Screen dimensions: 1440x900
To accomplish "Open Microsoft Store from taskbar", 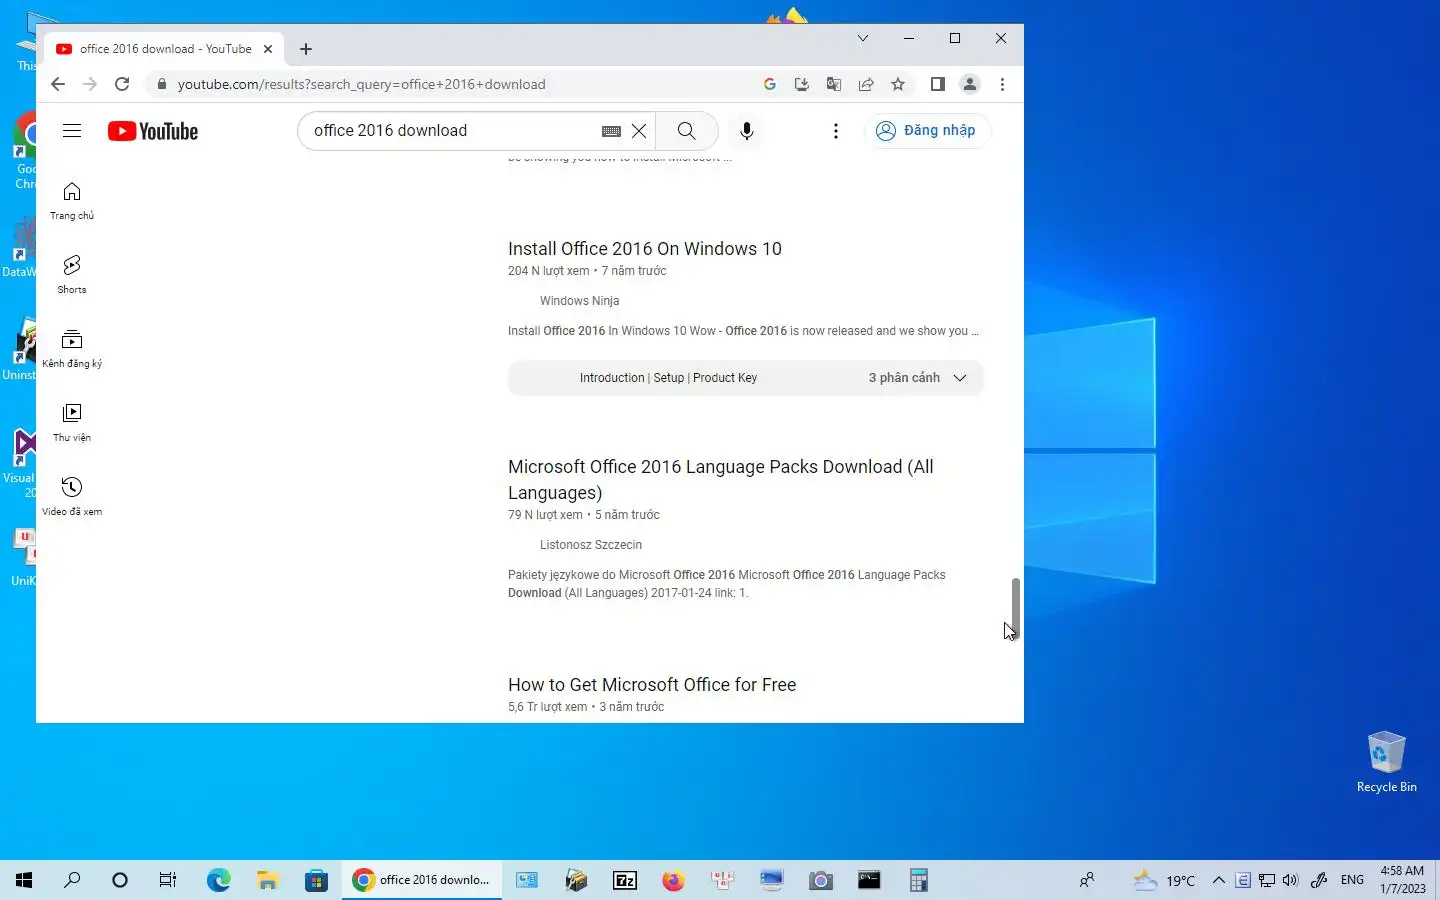I will 316,880.
